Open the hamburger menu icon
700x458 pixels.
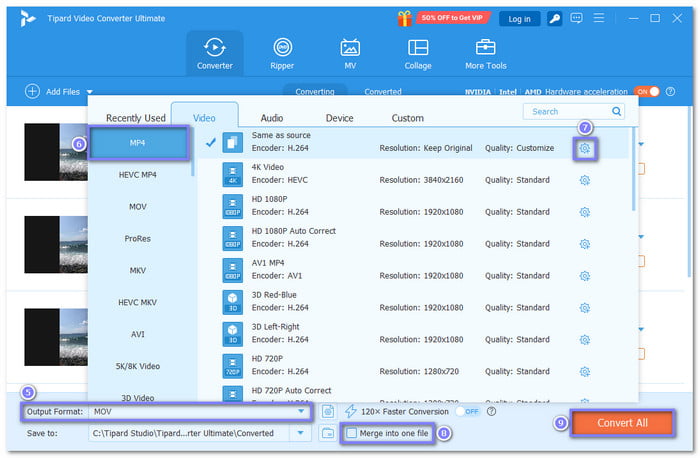(x=599, y=18)
